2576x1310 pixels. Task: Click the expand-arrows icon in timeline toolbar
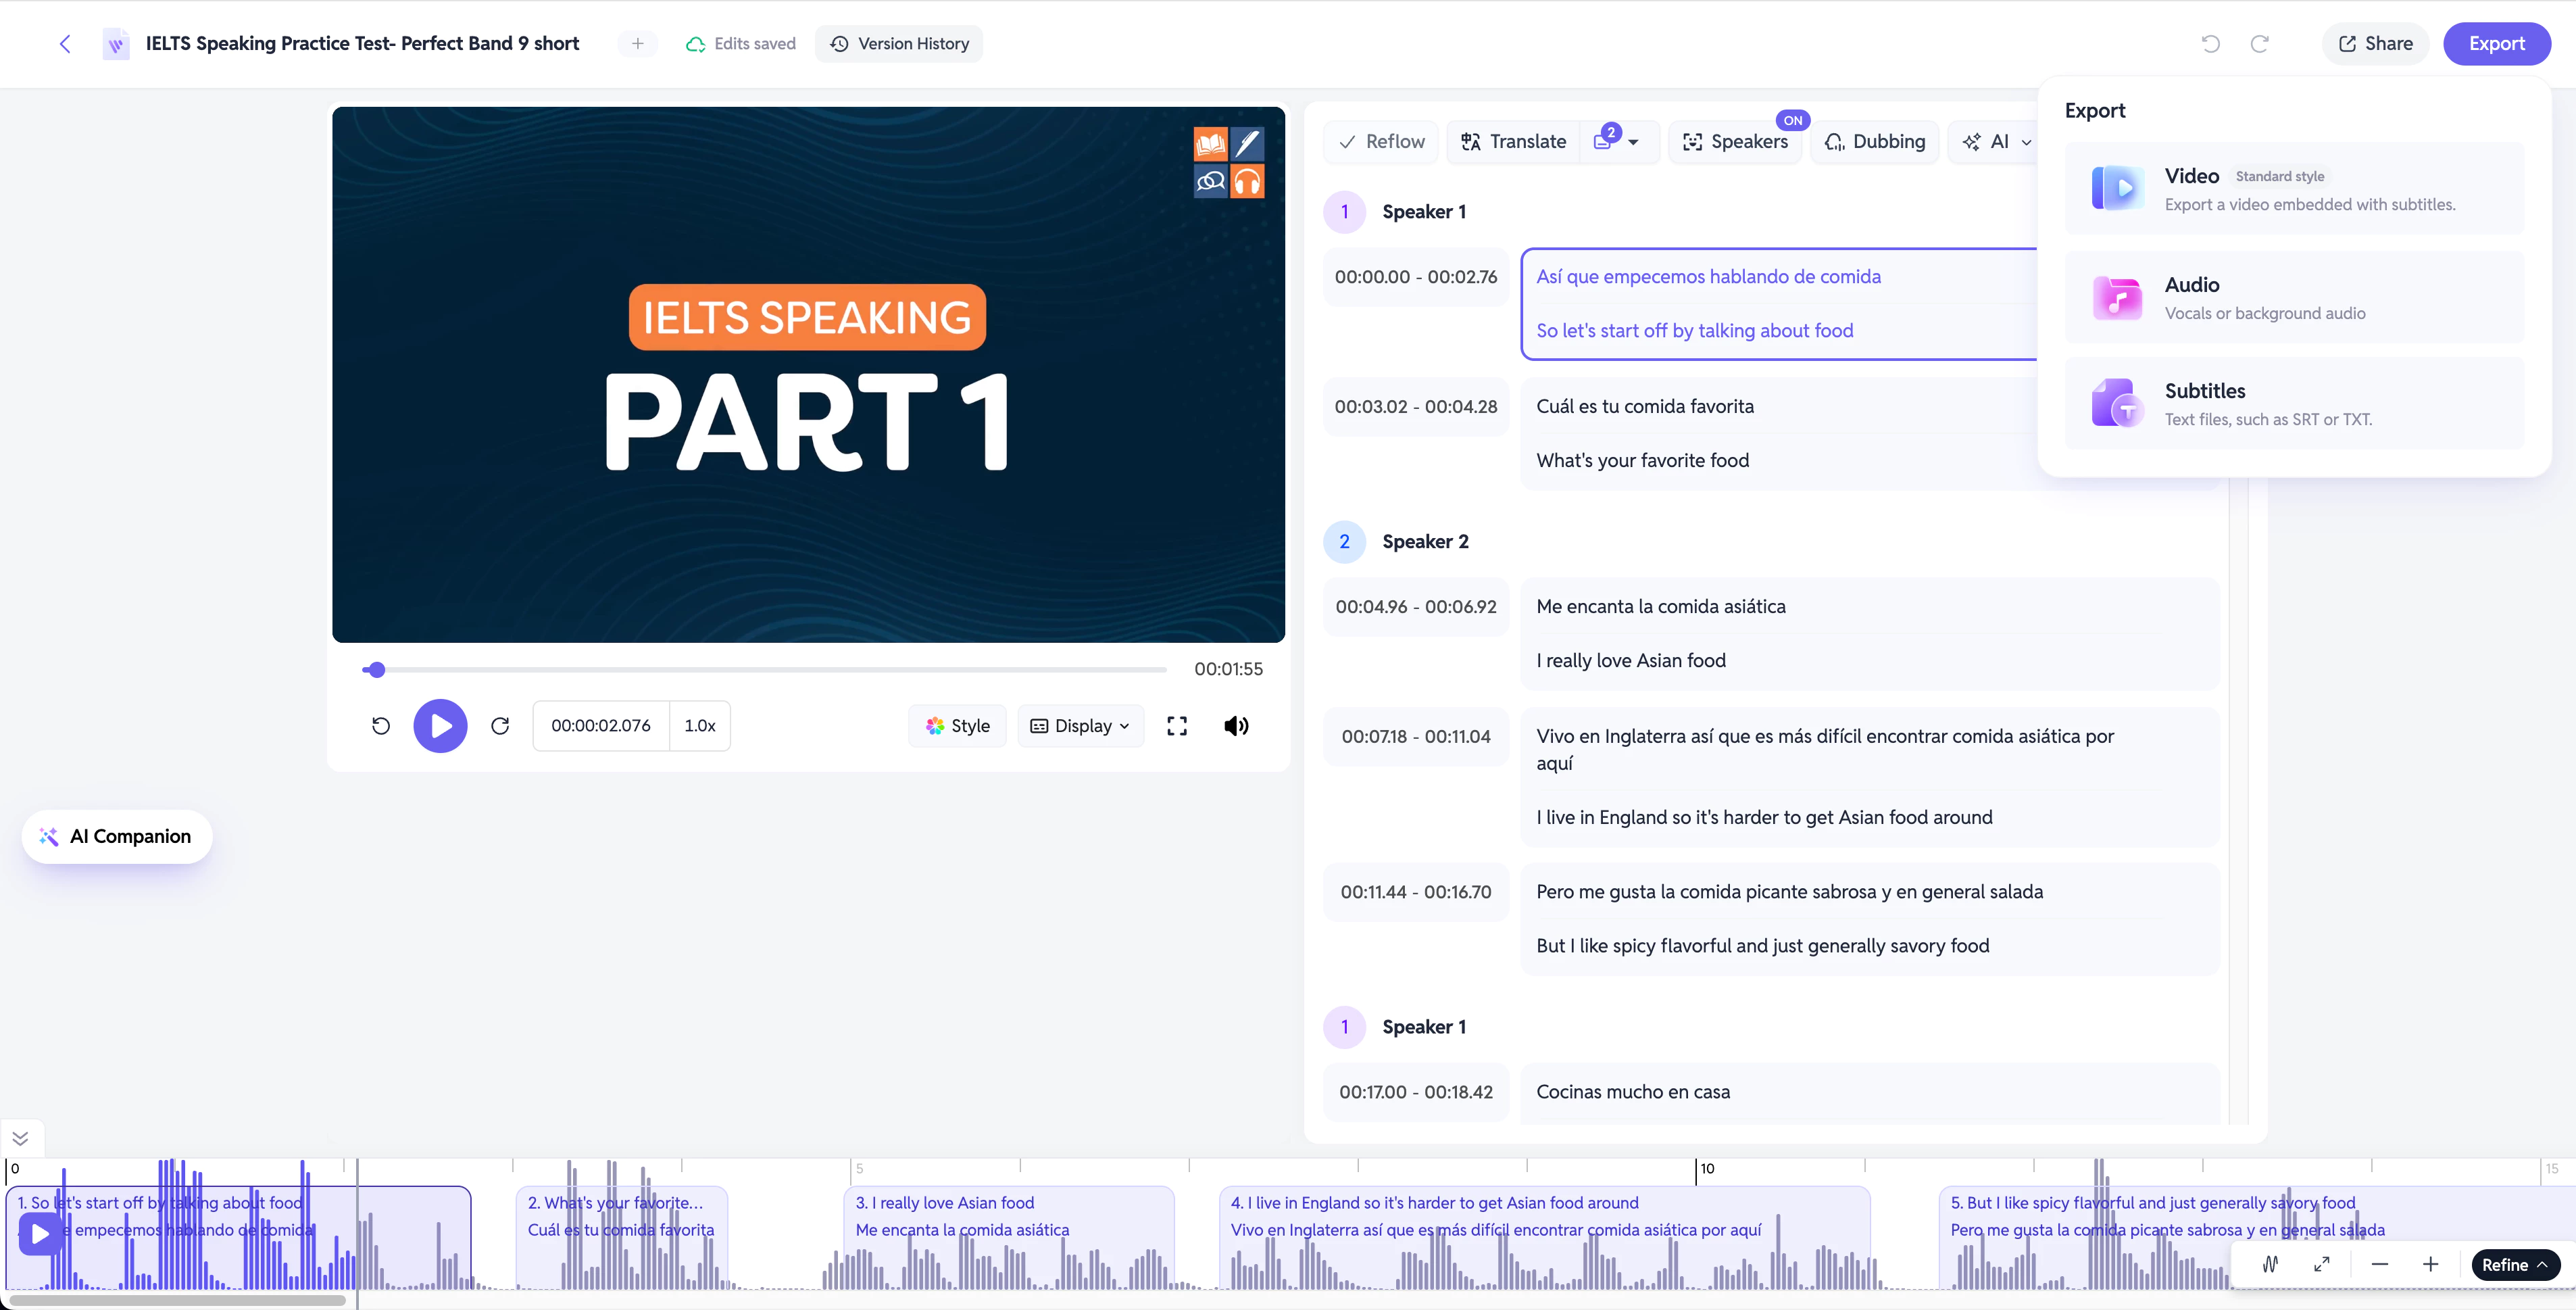2322,1264
